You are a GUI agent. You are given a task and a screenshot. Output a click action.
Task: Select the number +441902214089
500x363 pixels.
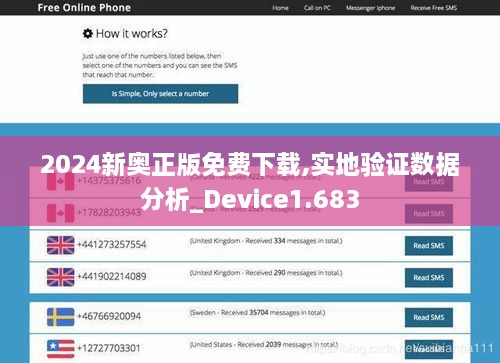point(112,276)
